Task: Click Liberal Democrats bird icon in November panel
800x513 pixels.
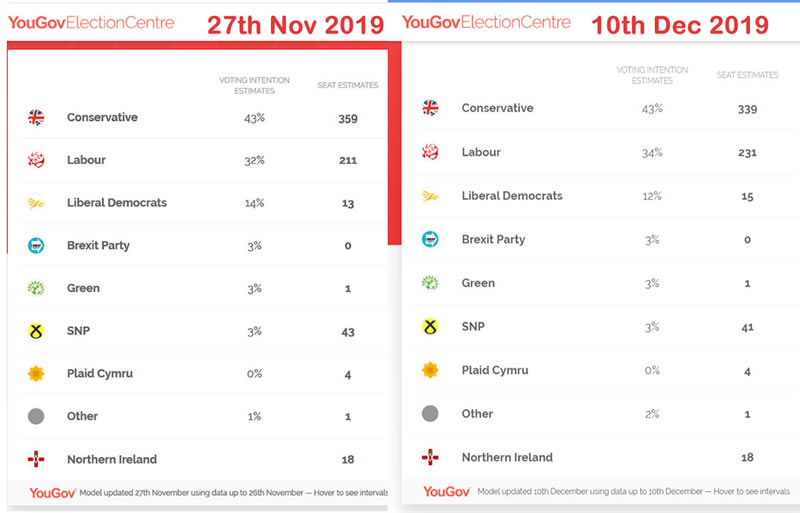Action: pos(36,203)
